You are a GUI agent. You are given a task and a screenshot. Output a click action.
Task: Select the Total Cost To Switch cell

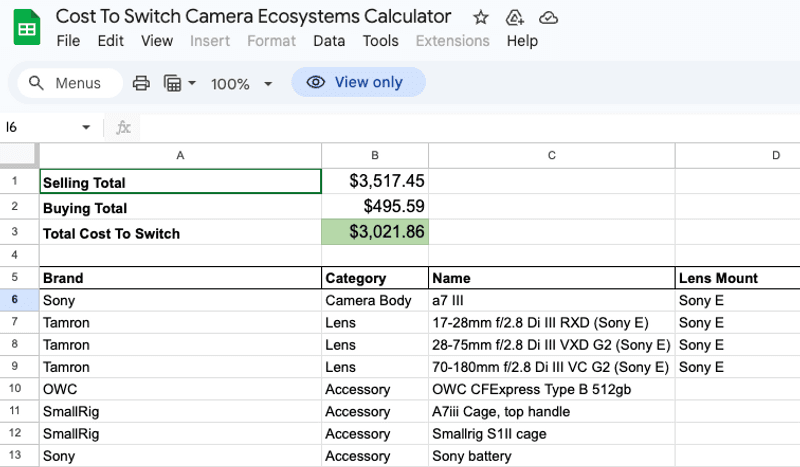(x=181, y=232)
